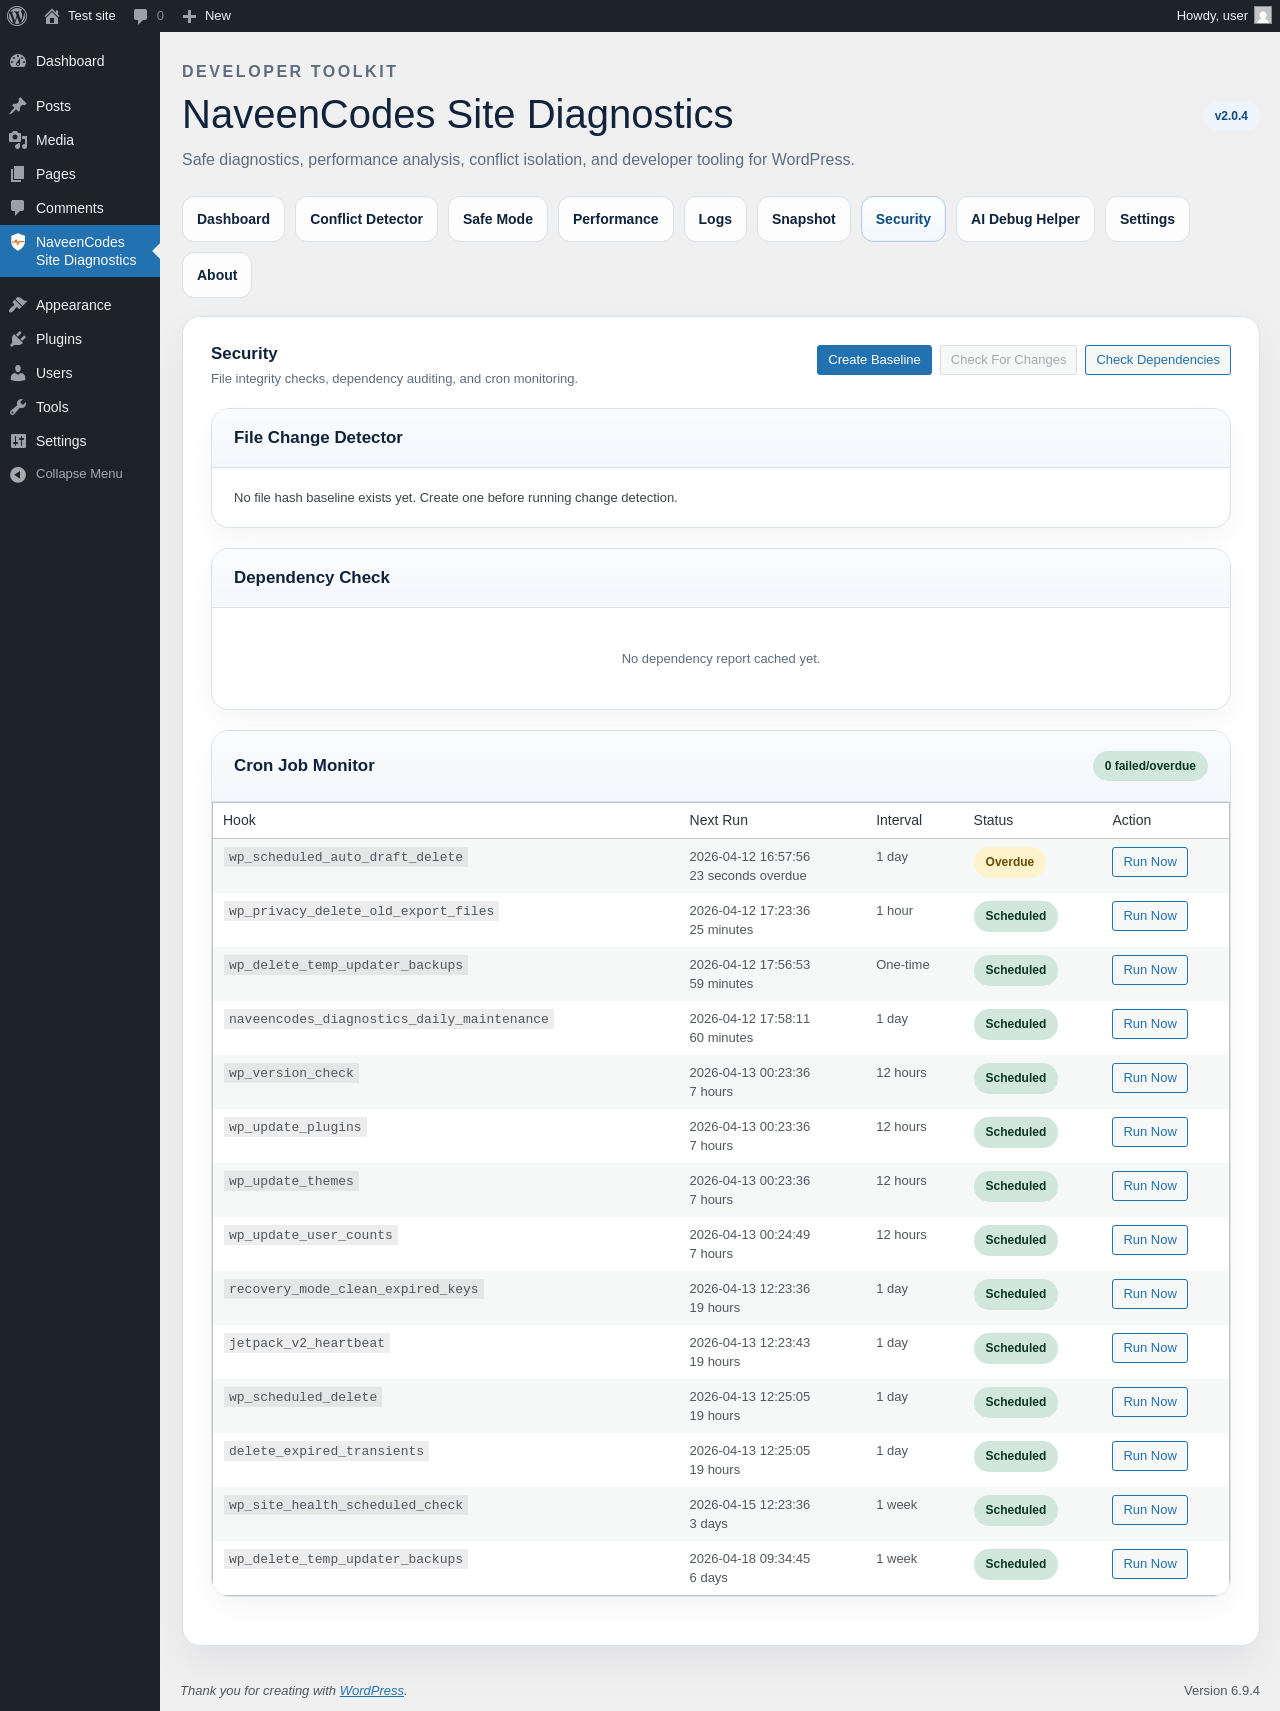Select the text "23 seconds overdue"

click(748, 876)
